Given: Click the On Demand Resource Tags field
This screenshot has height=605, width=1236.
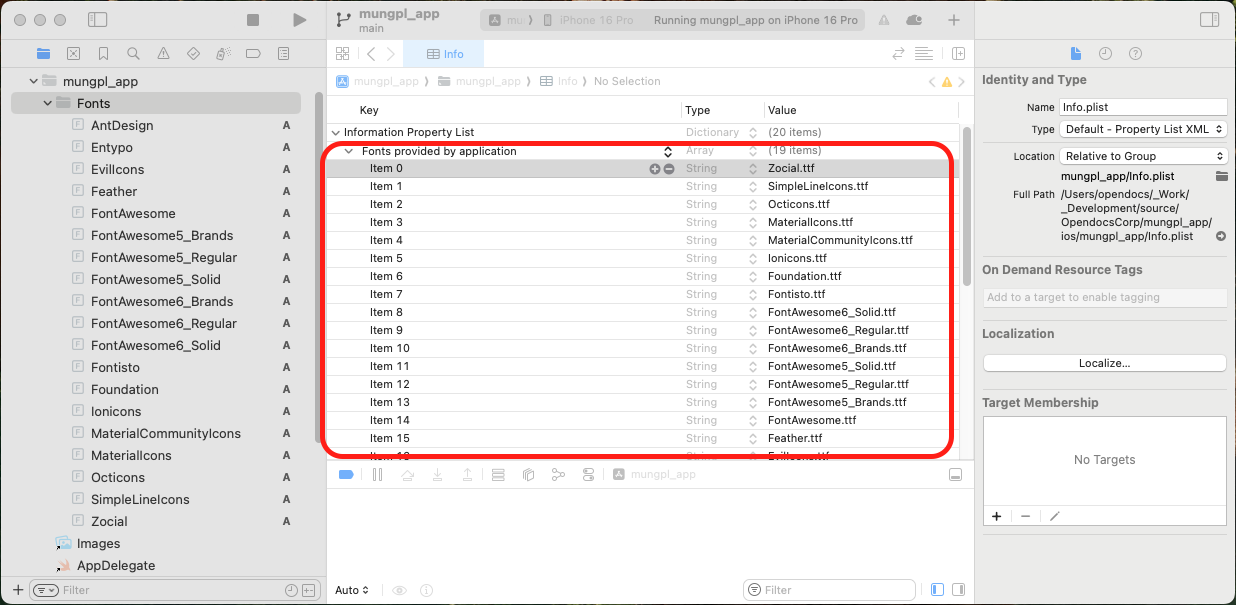Looking at the screenshot, I should tap(1104, 297).
